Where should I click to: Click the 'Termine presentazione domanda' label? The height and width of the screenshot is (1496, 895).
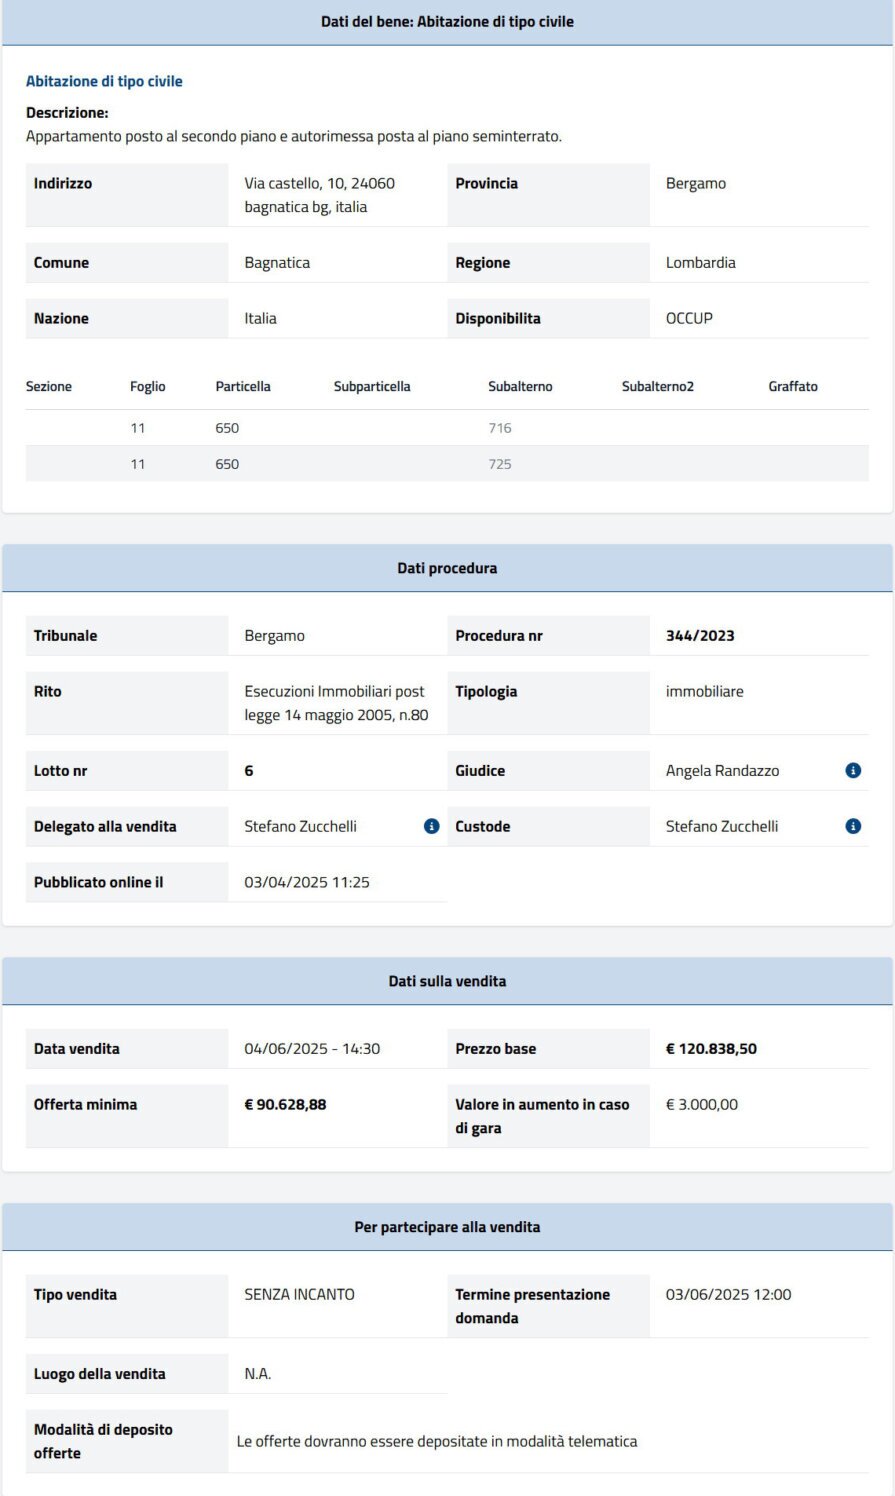tap(533, 1306)
